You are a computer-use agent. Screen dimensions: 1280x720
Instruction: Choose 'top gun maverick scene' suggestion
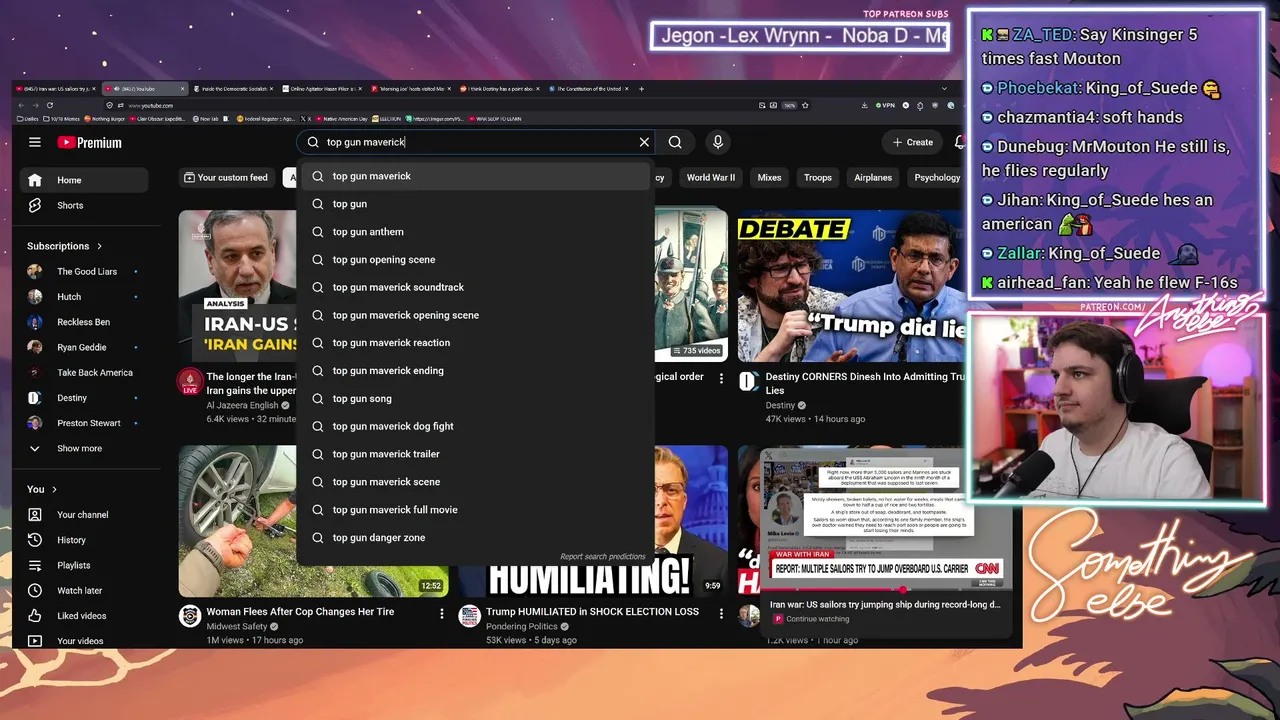coord(476,482)
